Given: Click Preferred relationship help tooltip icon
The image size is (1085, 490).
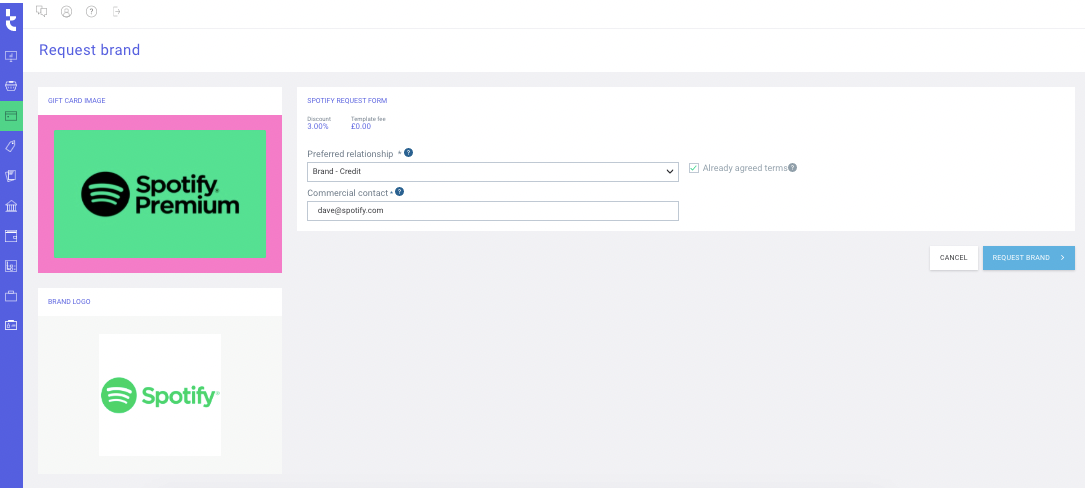Looking at the screenshot, I should 408,152.
